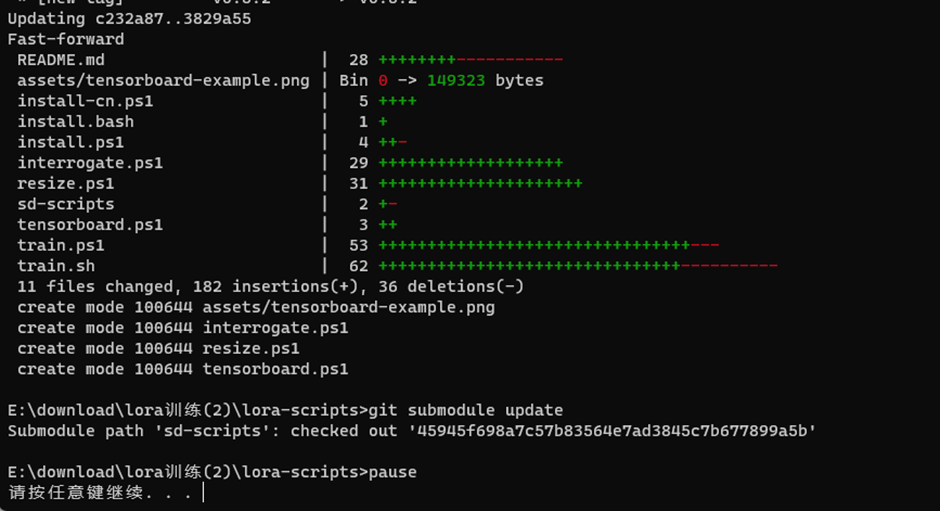The height and width of the screenshot is (511, 940).
Task: Click the text cursor after the prompt
Action: click(202, 493)
